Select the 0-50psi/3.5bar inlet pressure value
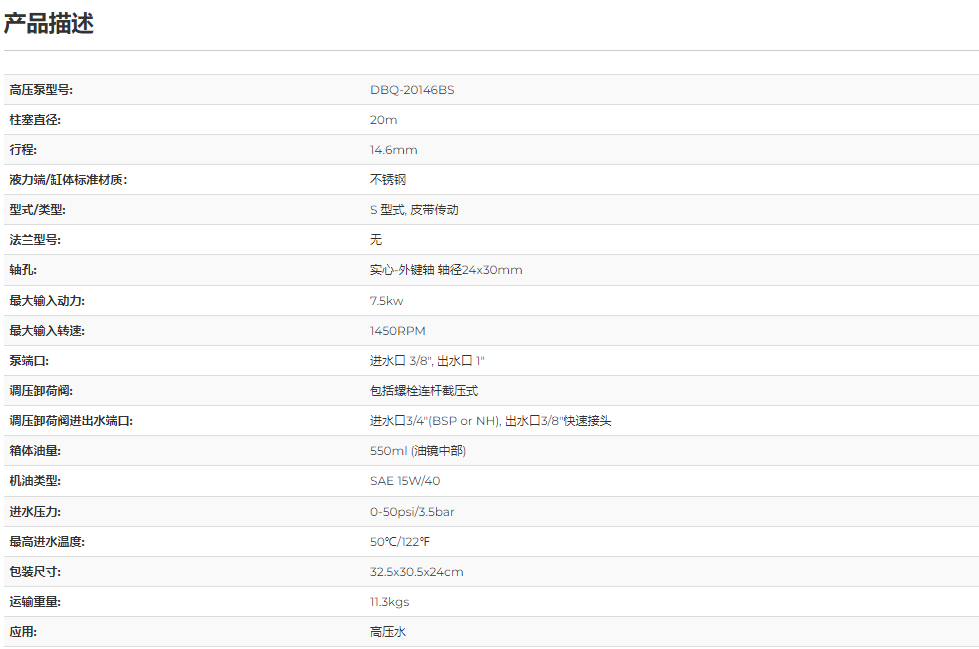The image size is (979, 649). tap(412, 512)
